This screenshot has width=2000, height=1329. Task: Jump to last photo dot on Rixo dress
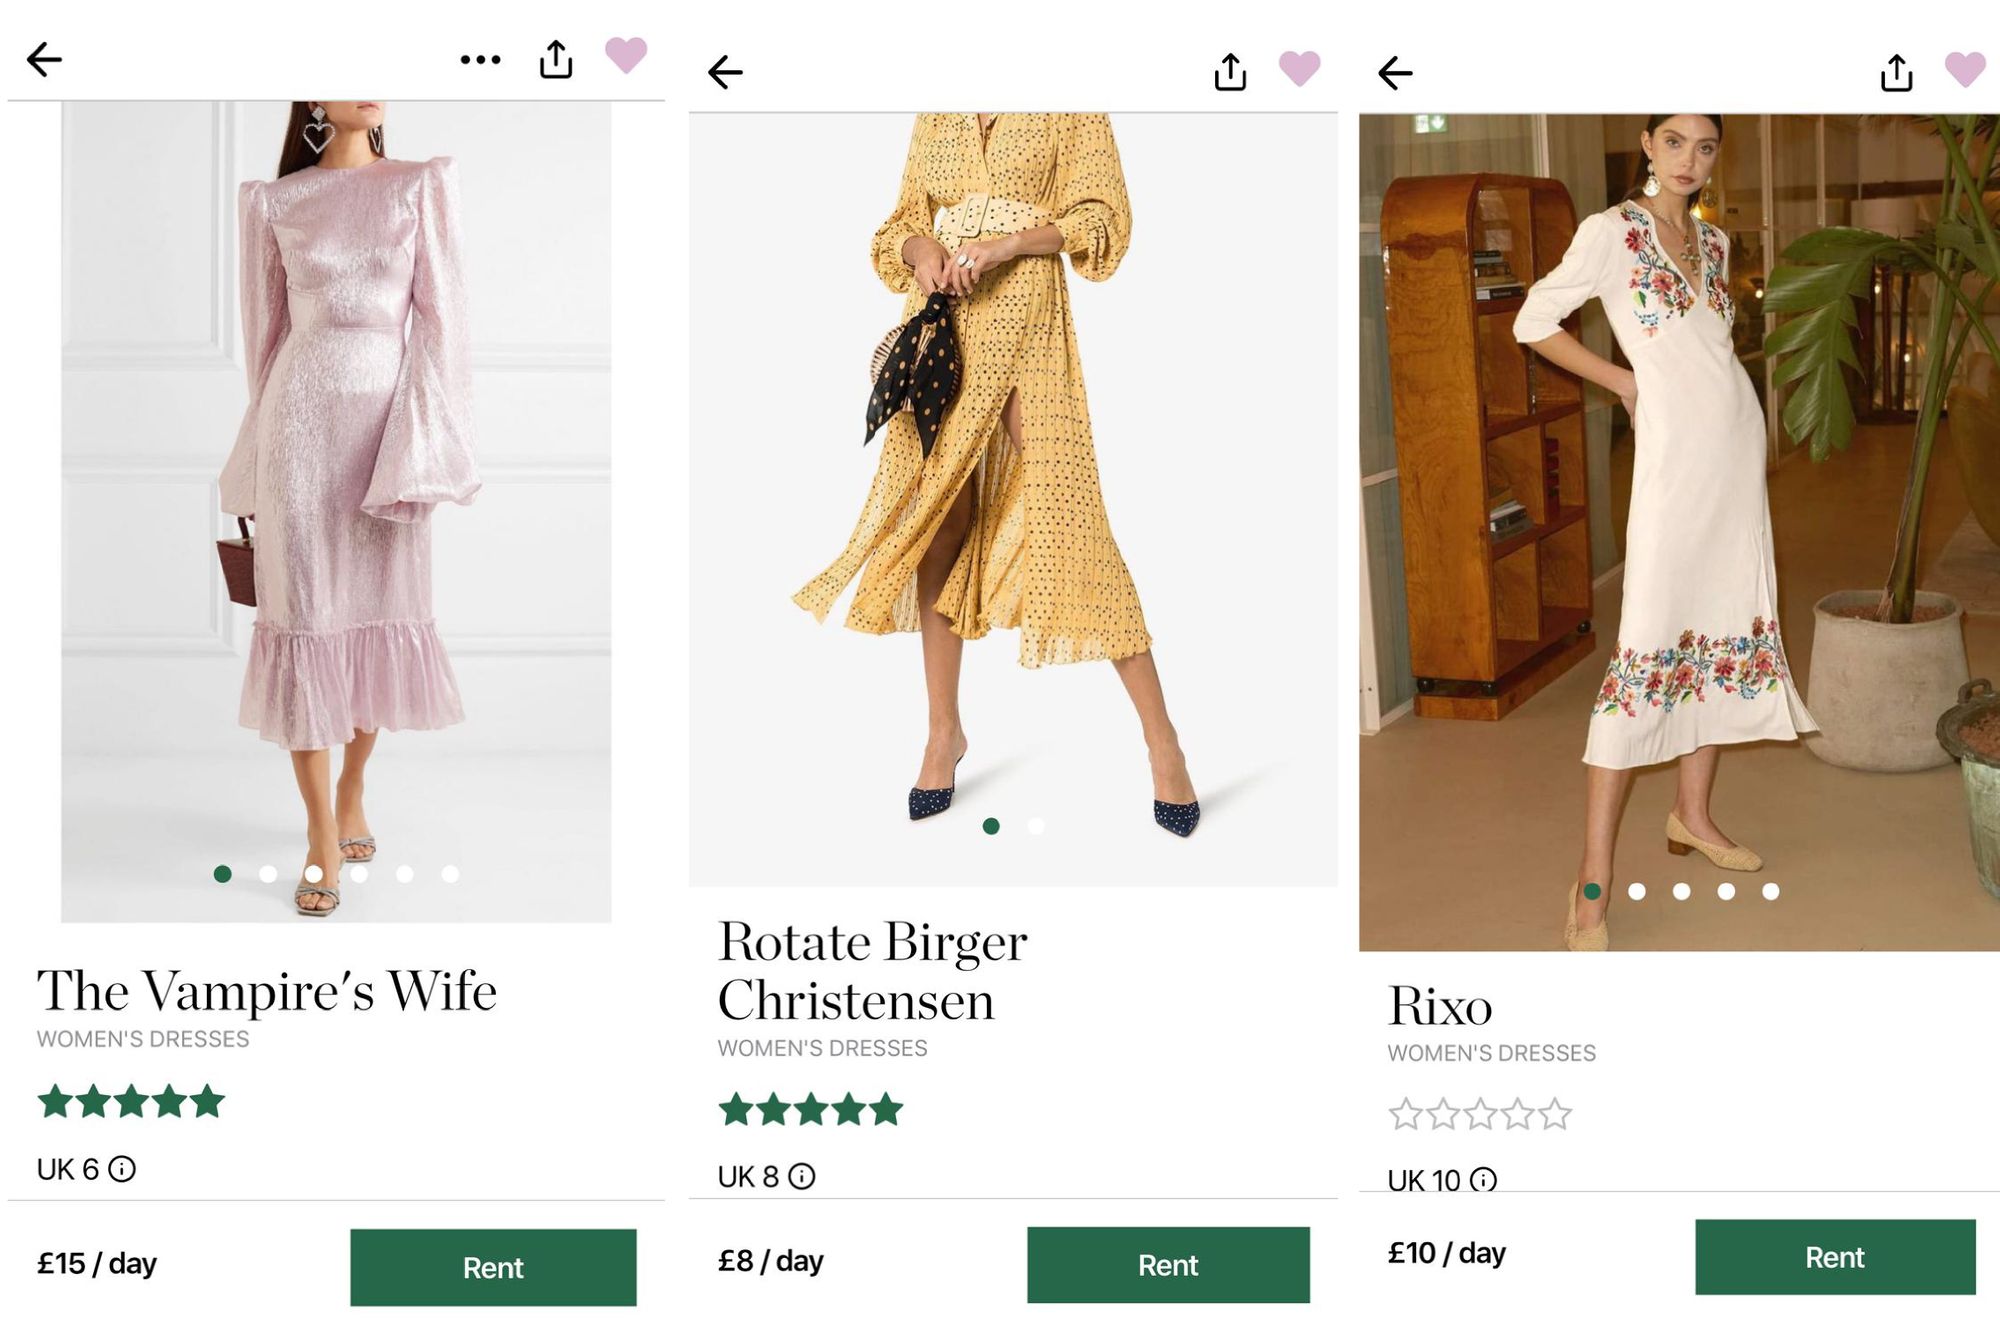tap(1771, 891)
